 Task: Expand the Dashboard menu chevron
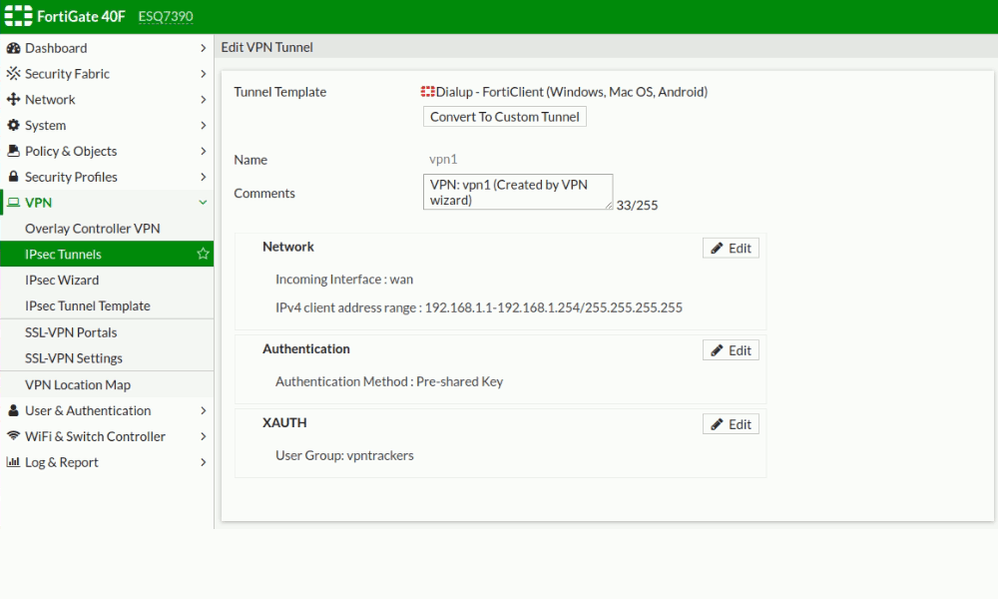[x=203, y=48]
